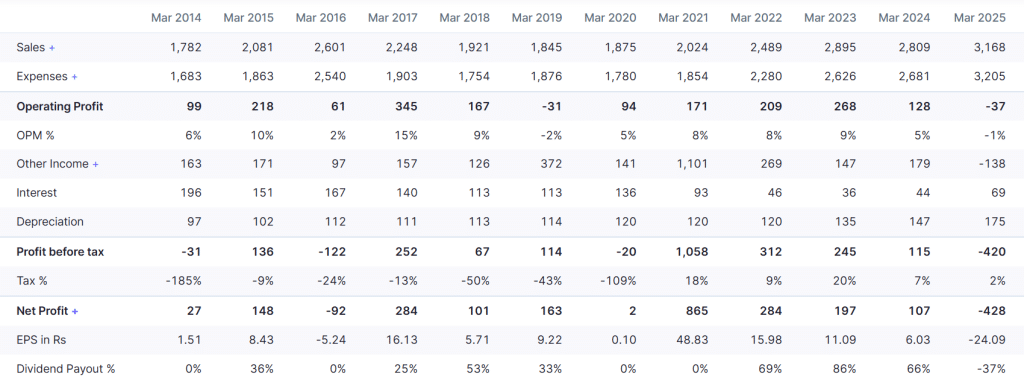Screen dimensions: 1024x386
Task: Click the Dividend Payout % row label
Action: pyautogui.click(x=66, y=369)
